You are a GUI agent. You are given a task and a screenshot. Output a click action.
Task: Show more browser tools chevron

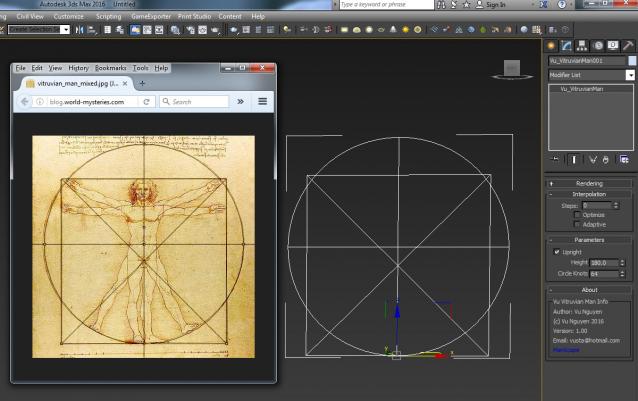240,101
